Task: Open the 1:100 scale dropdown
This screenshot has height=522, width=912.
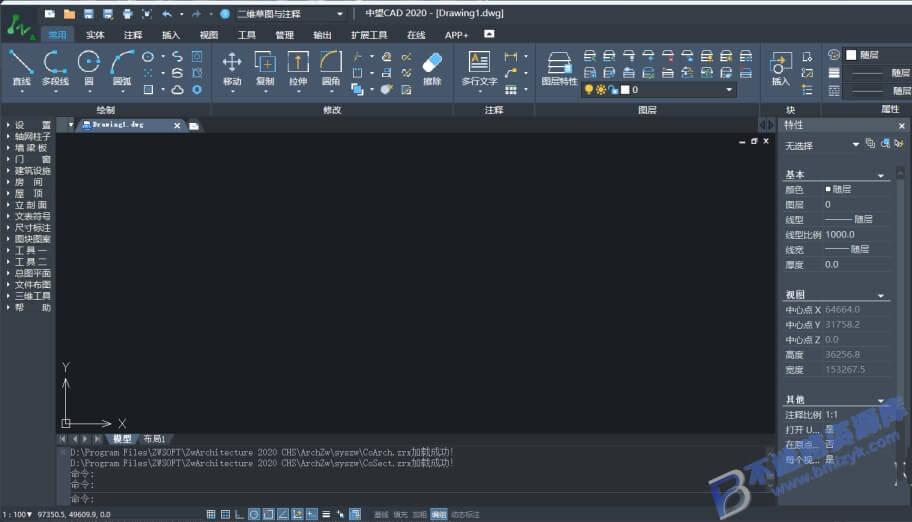Action: pos(17,514)
